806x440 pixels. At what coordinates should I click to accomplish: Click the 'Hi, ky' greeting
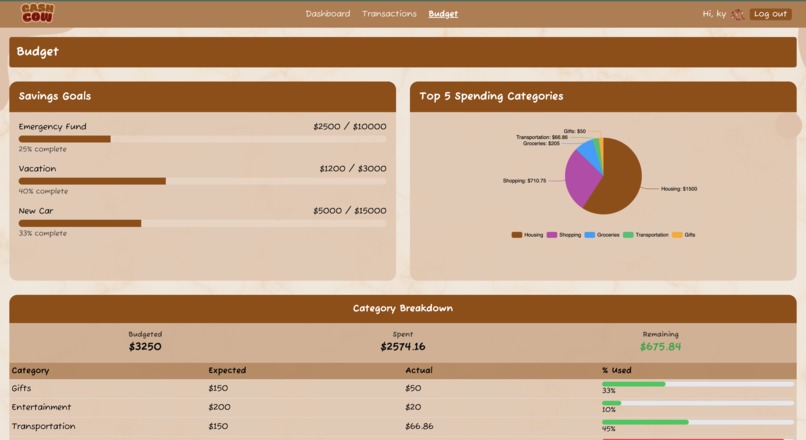pyautogui.click(x=714, y=14)
